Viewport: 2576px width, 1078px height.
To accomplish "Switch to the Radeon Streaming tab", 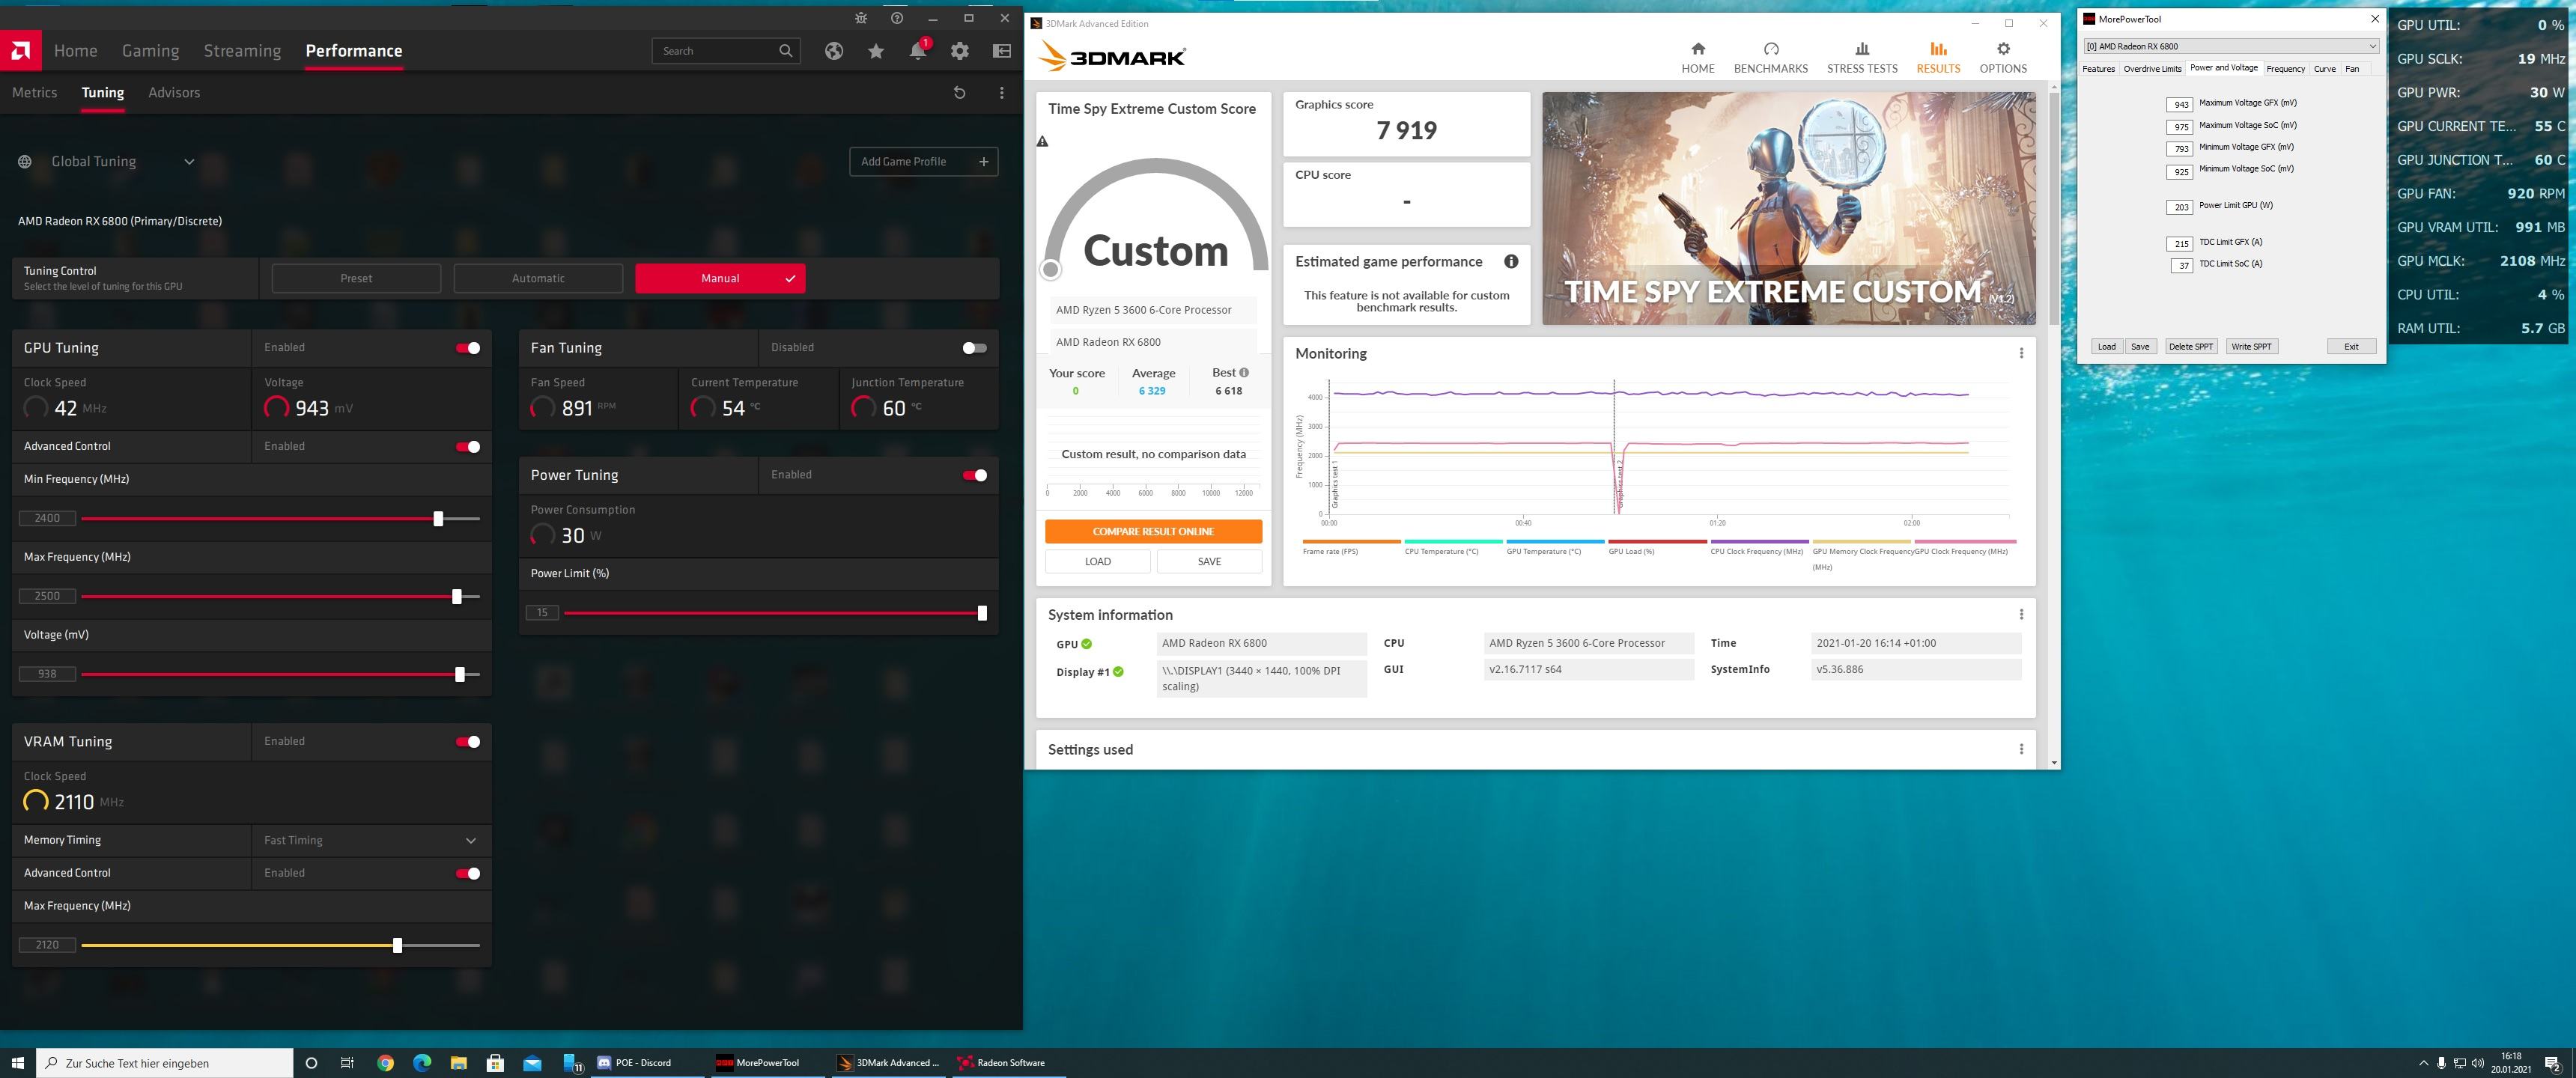I will tap(242, 51).
